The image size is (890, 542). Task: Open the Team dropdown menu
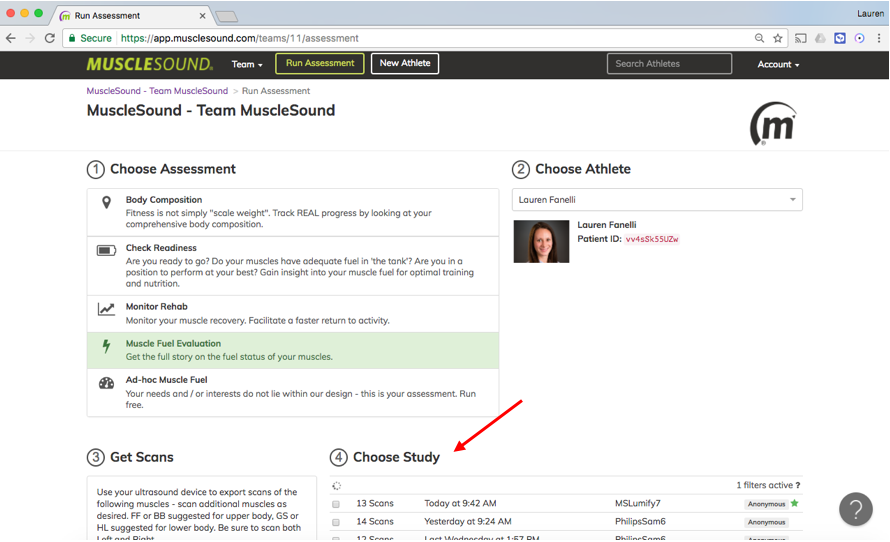coord(247,64)
